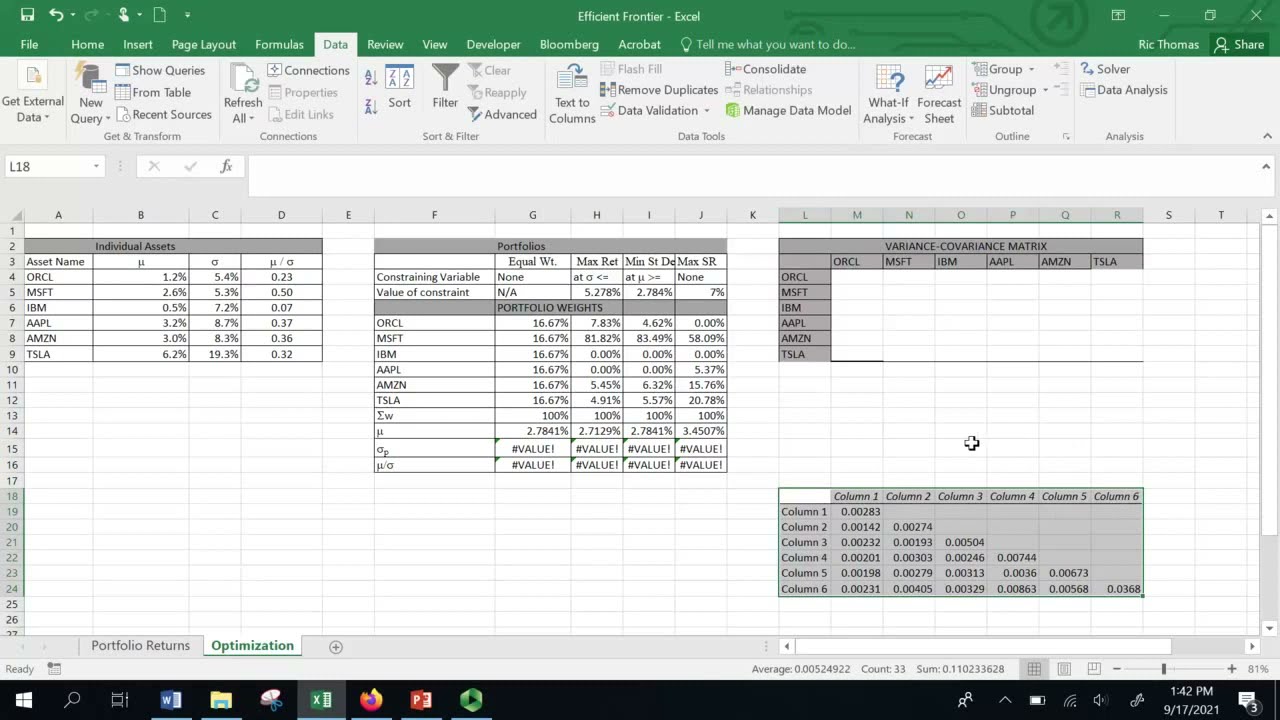Viewport: 1280px width, 720px height.
Task: Open Recent Sources
Action: coord(163,114)
